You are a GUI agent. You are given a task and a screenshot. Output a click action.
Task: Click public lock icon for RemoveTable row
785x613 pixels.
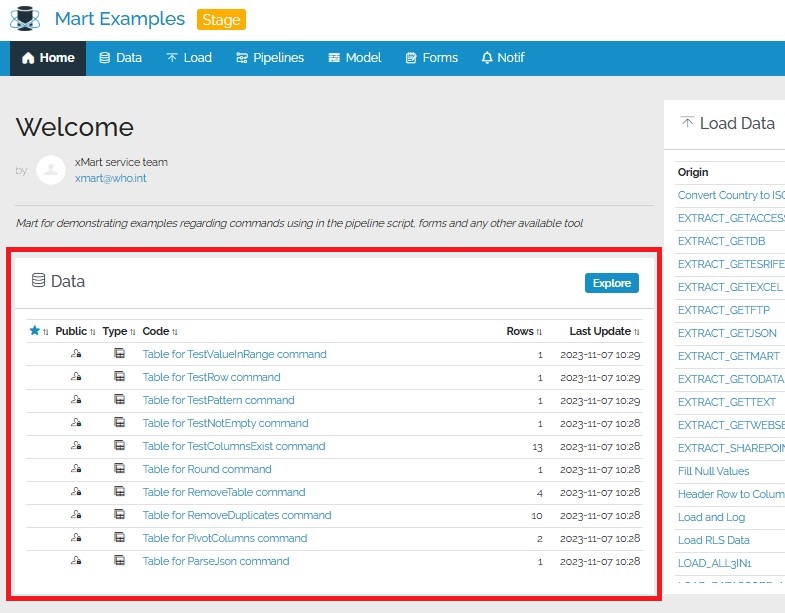[76, 492]
